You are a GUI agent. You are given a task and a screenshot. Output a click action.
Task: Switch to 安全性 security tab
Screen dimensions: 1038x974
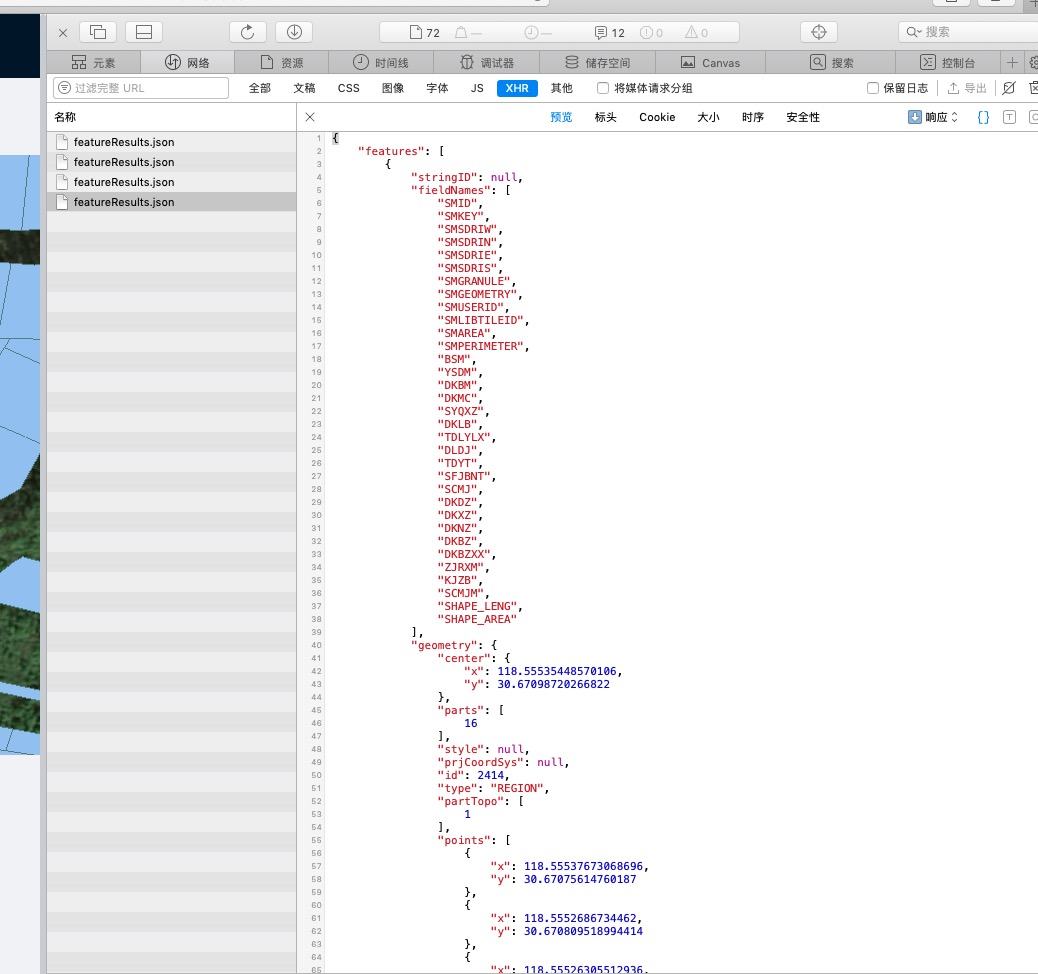click(x=802, y=117)
